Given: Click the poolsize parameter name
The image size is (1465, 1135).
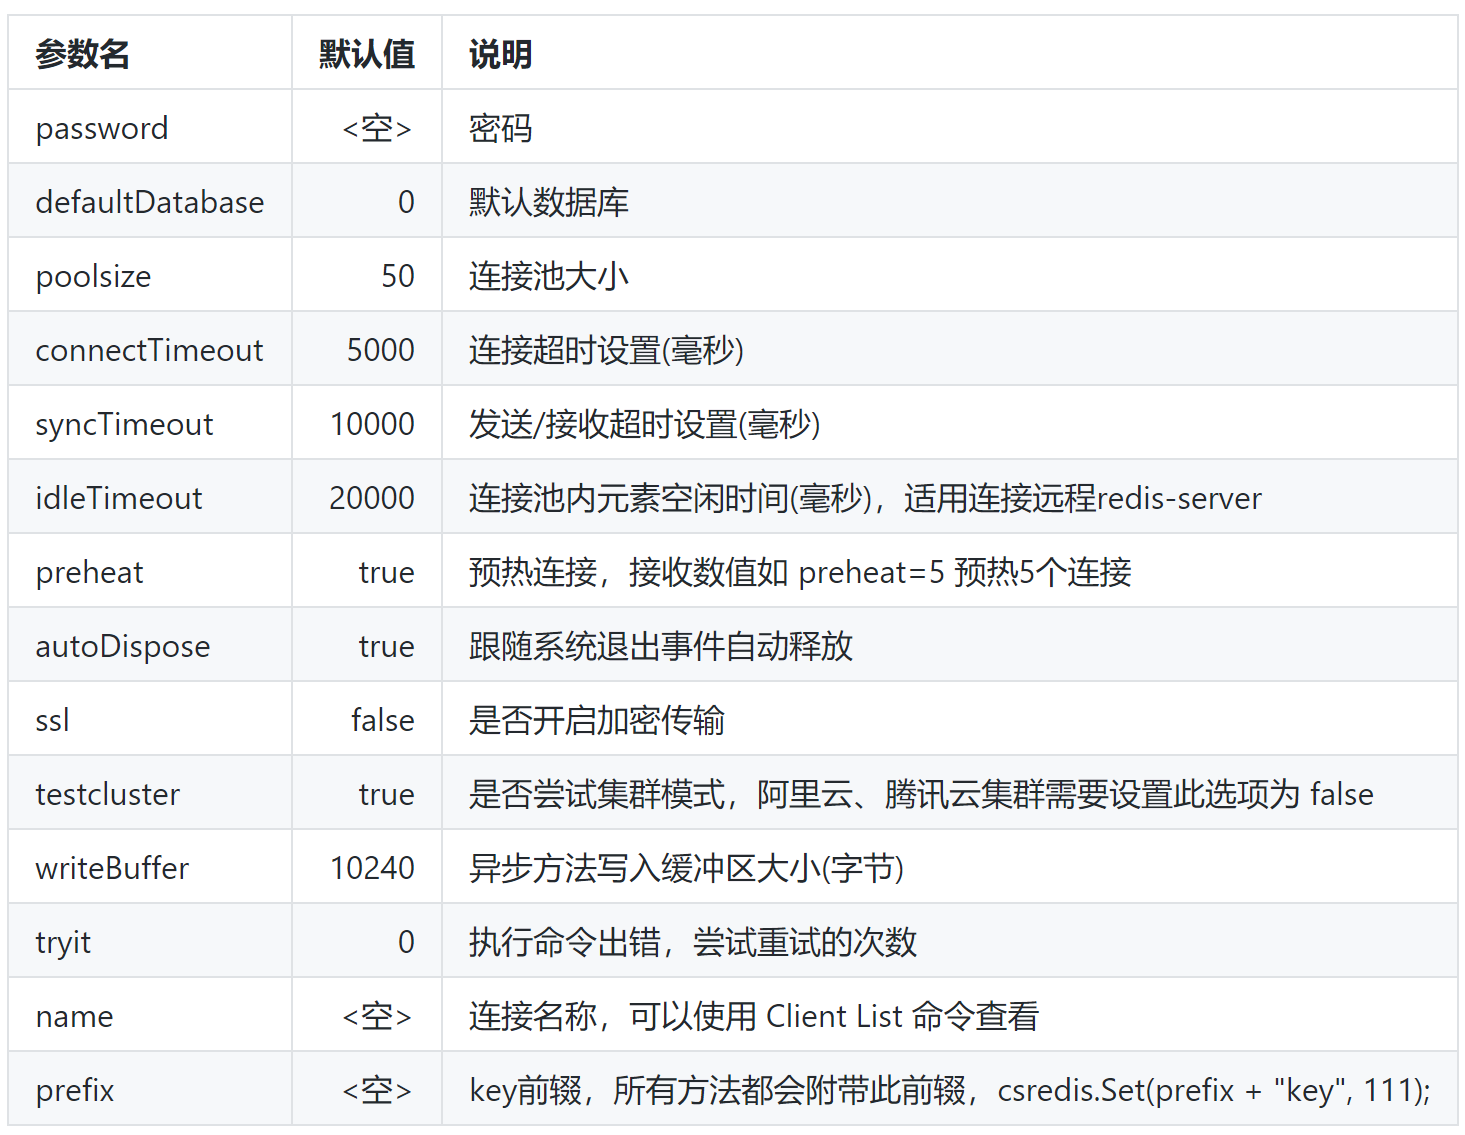Looking at the screenshot, I should pos(92,276).
